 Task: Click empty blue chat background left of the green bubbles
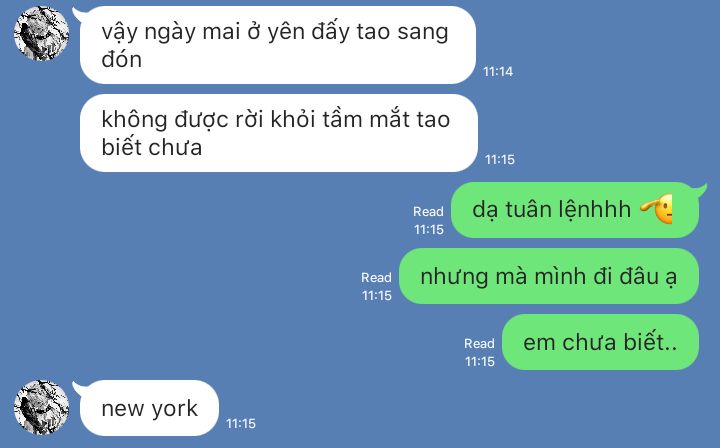click(207, 275)
